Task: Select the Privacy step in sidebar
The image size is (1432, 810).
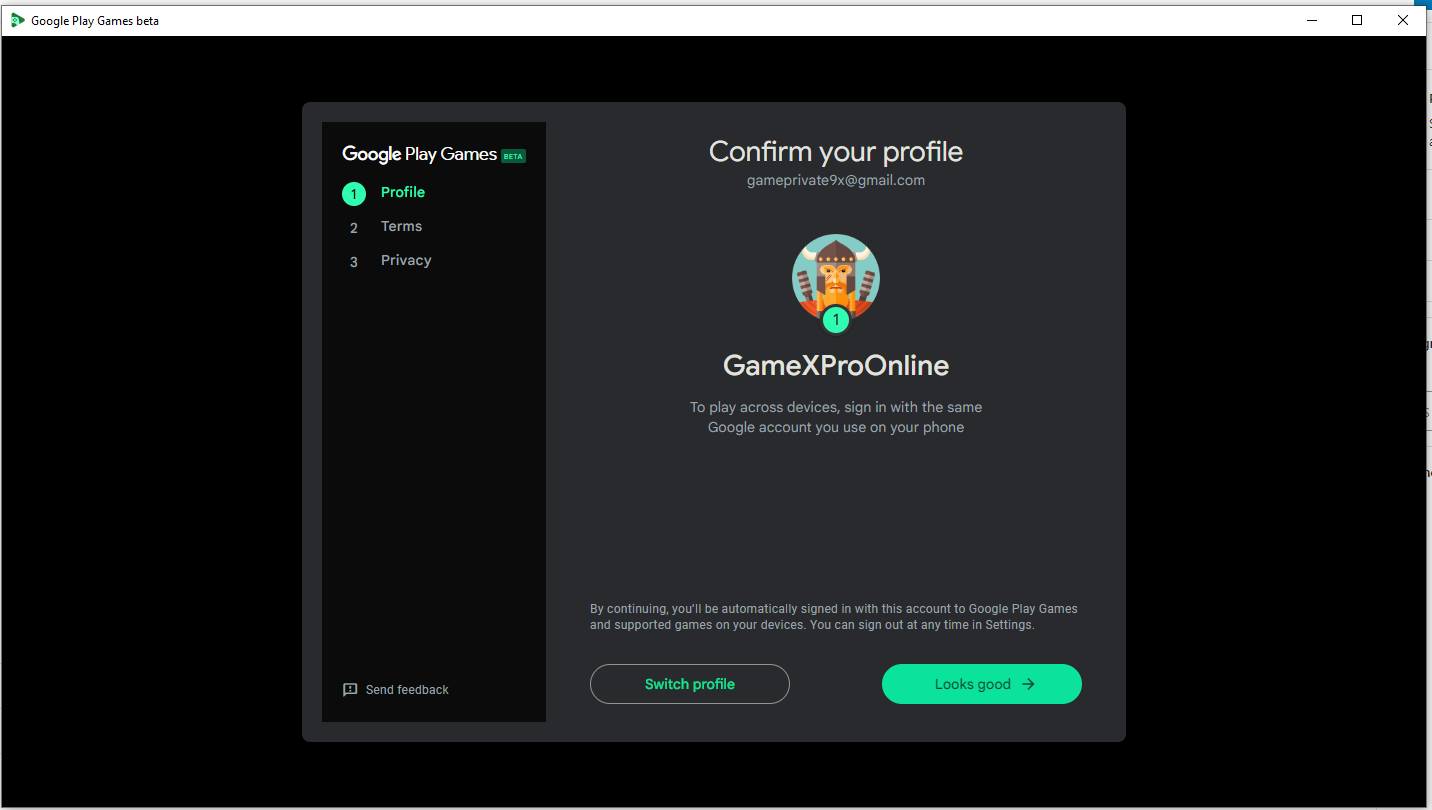Action: point(406,259)
